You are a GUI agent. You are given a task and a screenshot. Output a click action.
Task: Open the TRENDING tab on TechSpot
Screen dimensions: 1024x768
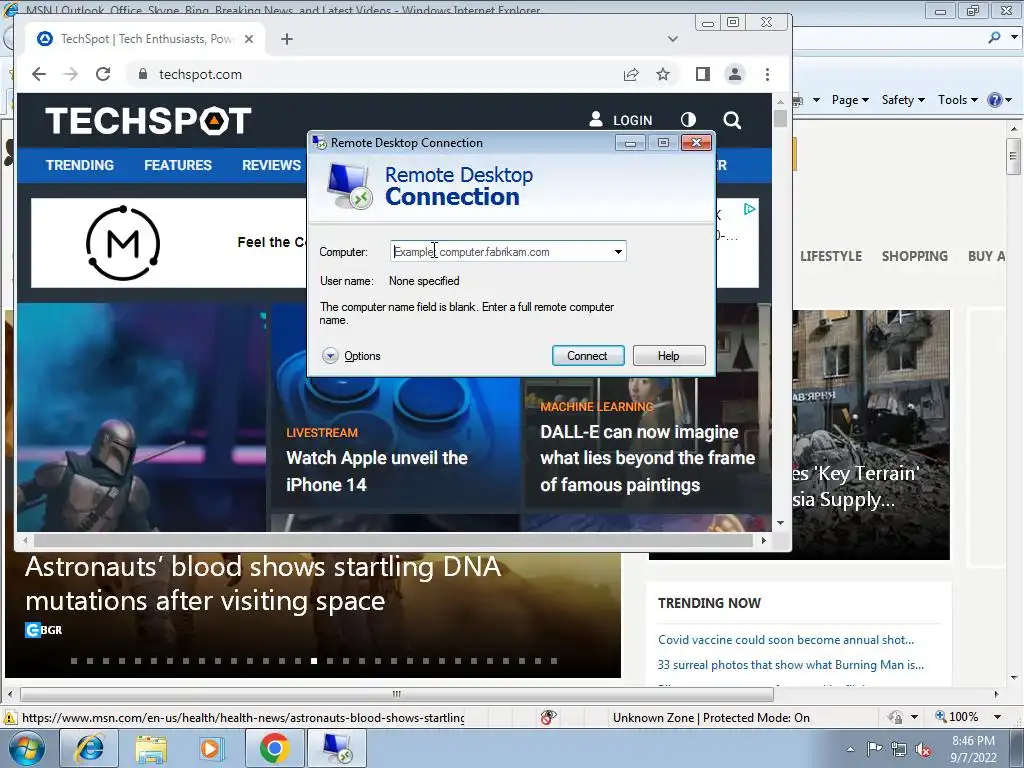tap(80, 165)
